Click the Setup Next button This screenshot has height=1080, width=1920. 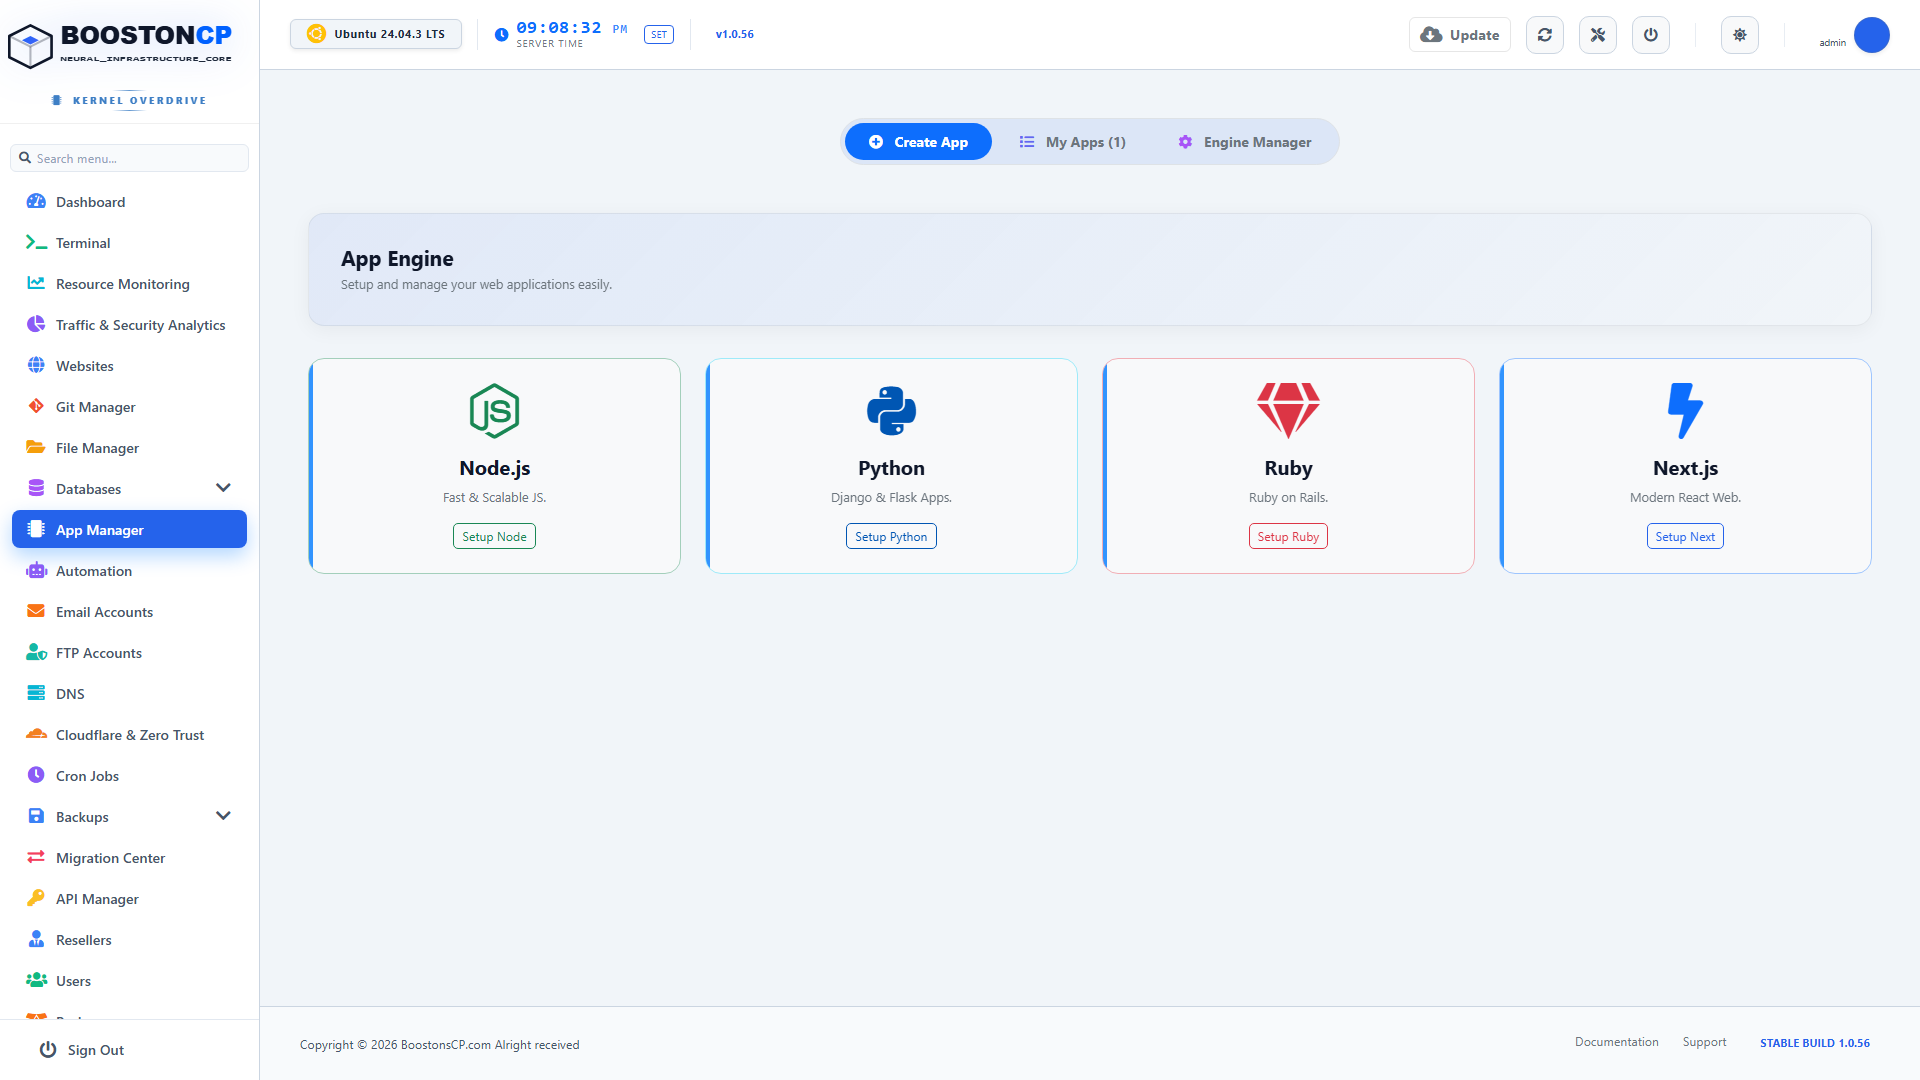[1685, 537]
